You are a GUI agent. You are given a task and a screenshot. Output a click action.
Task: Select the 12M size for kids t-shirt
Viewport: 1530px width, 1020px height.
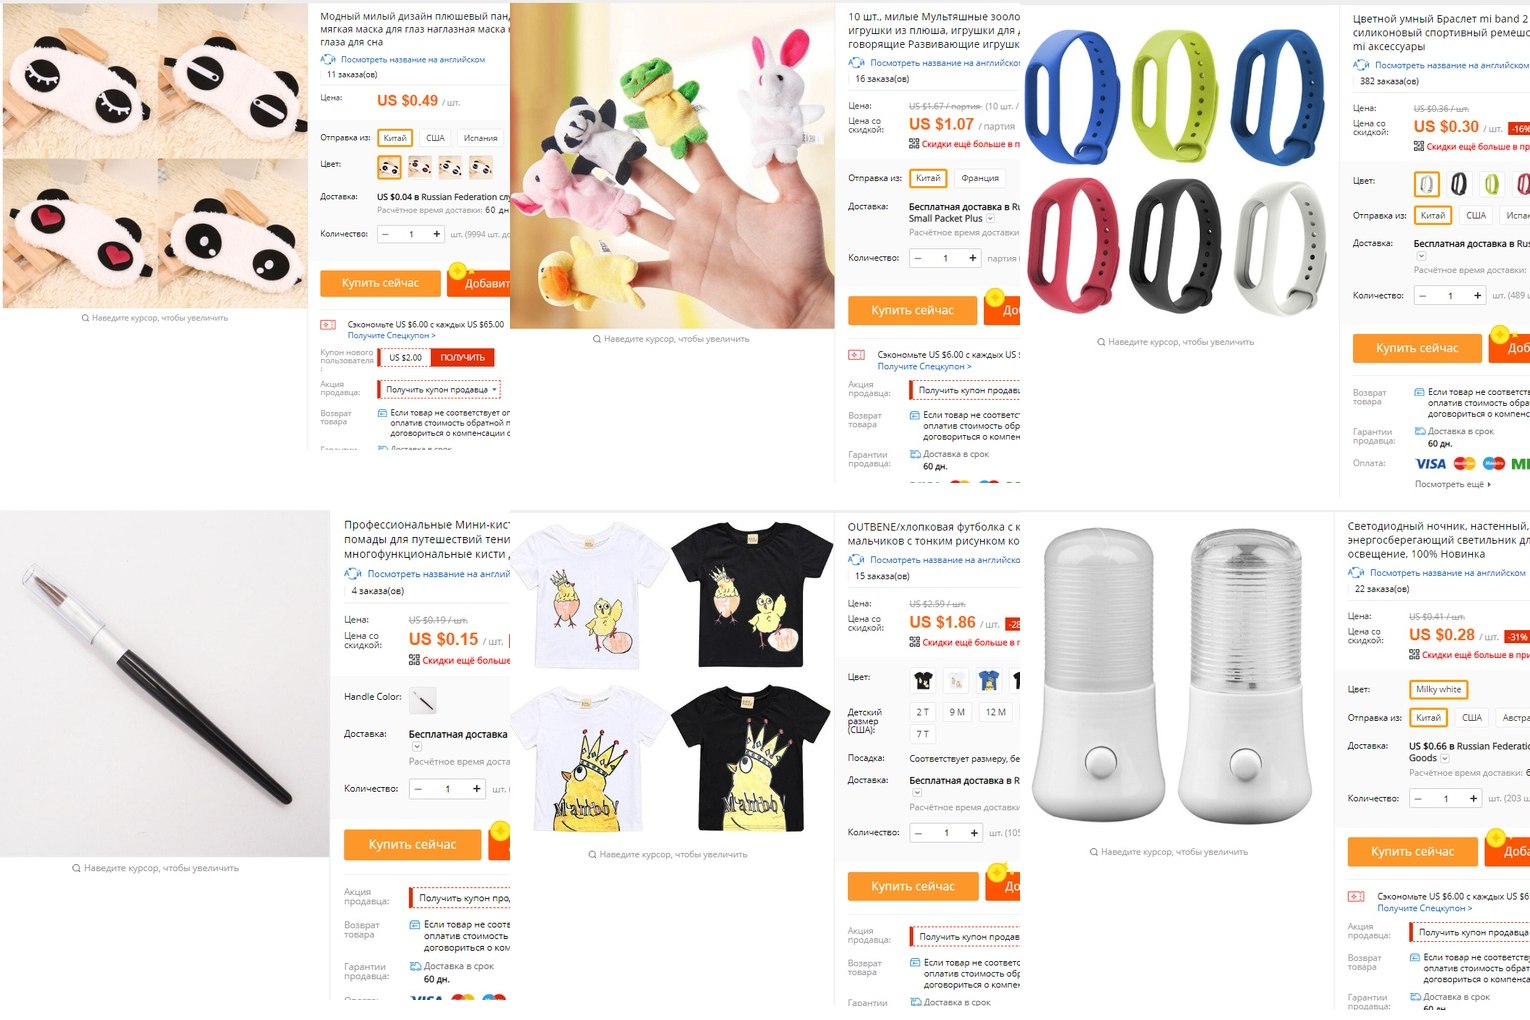(x=996, y=712)
